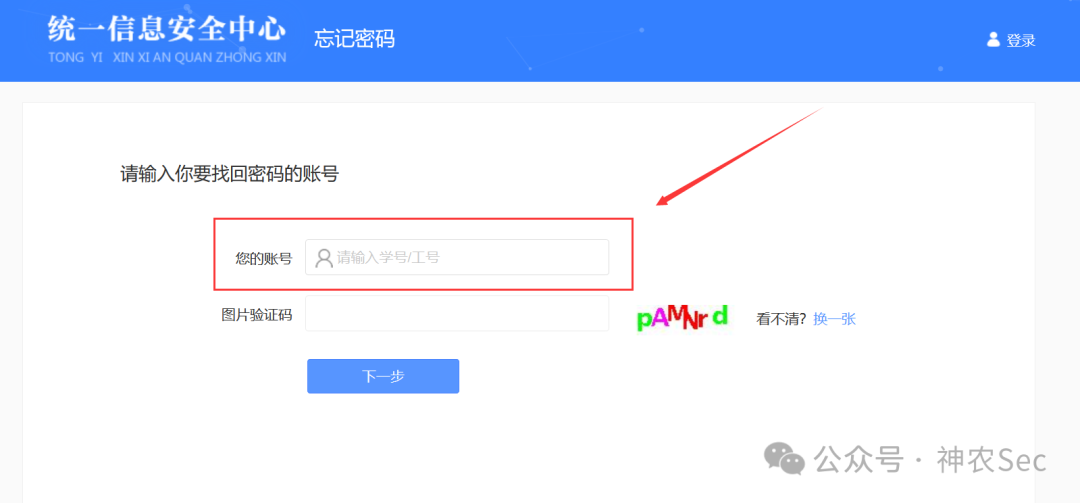
Task: Click the 您的账号 label
Action: (x=263, y=258)
